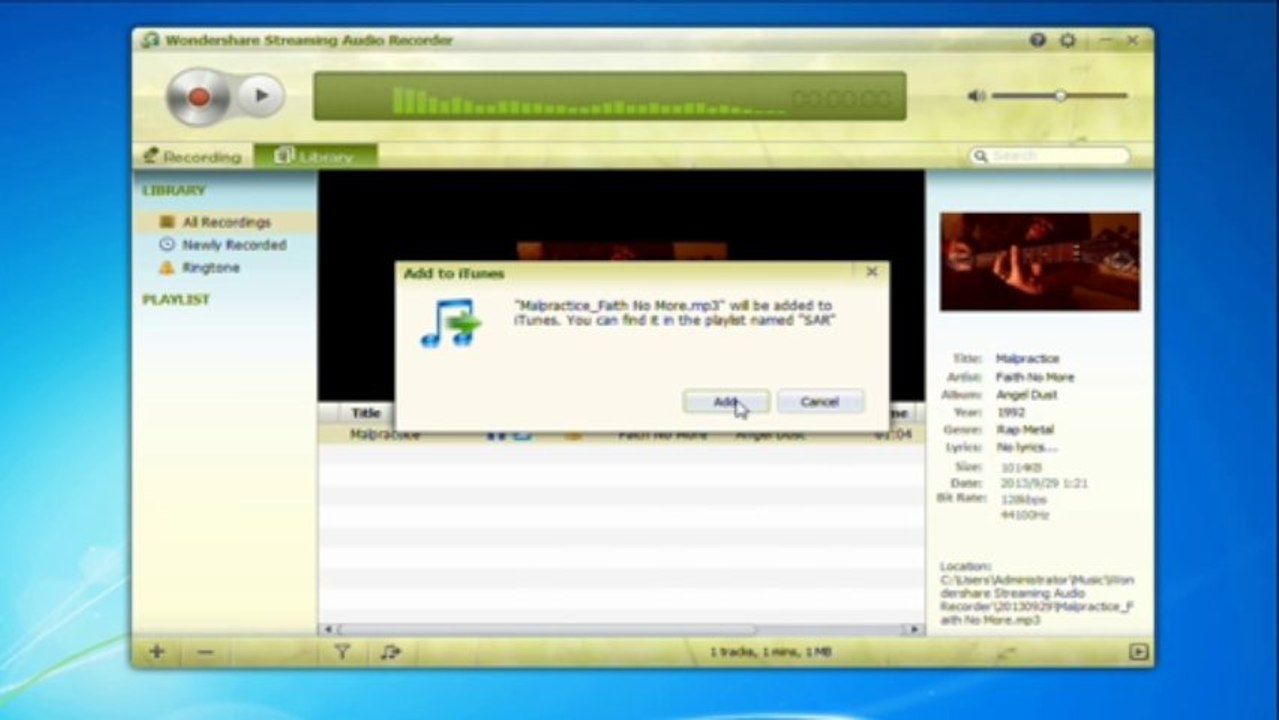
Task: Click Cancel in the Add to iTunes dialog
Action: pyautogui.click(x=820, y=401)
